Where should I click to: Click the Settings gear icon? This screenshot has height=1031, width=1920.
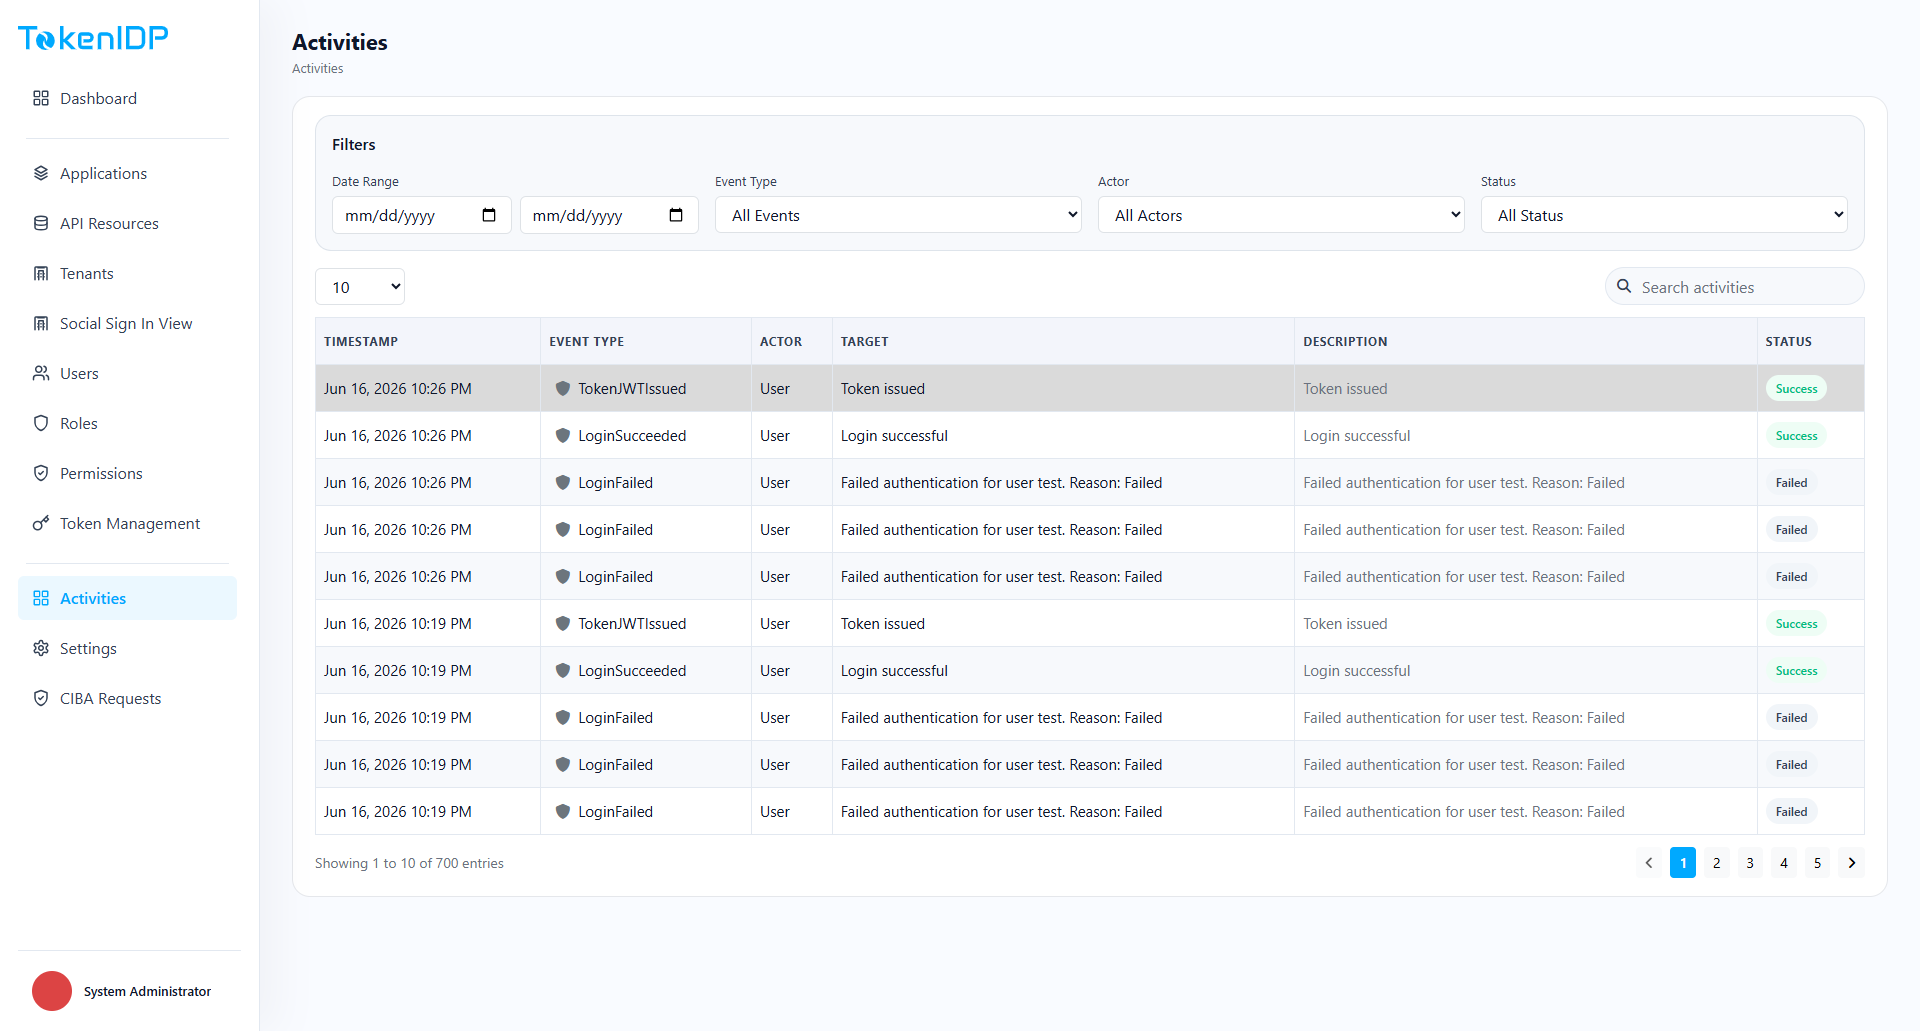click(41, 648)
